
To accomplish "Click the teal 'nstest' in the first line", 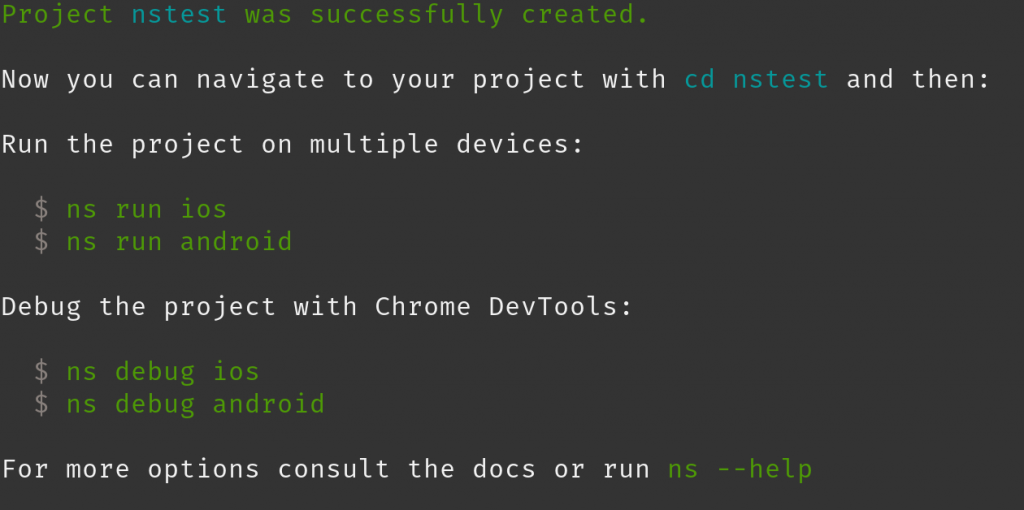I will (180, 14).
